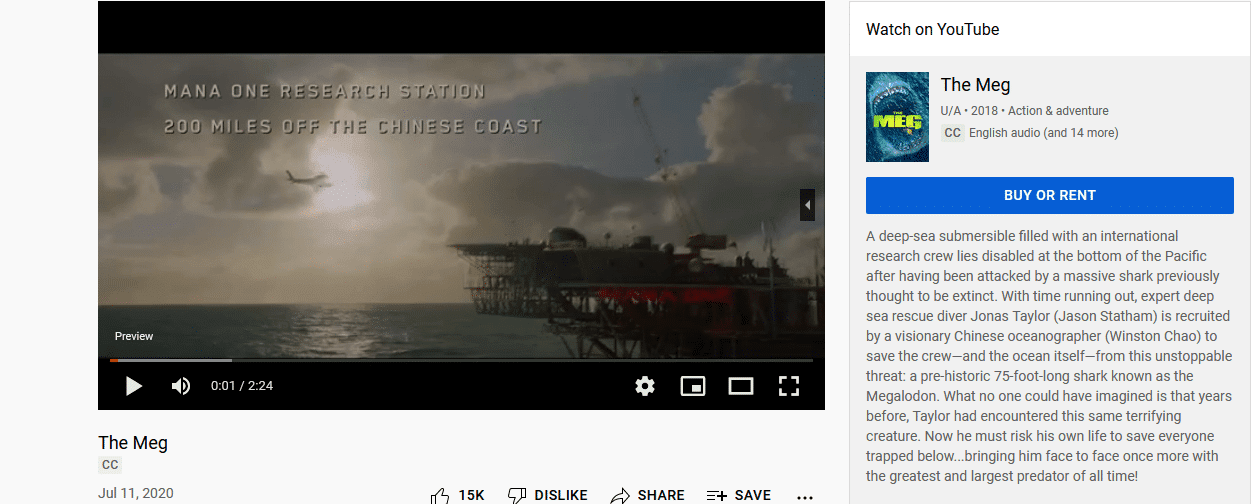Enter full screen mode
Screen dimensions: 1251x504
pyautogui.click(x=789, y=386)
